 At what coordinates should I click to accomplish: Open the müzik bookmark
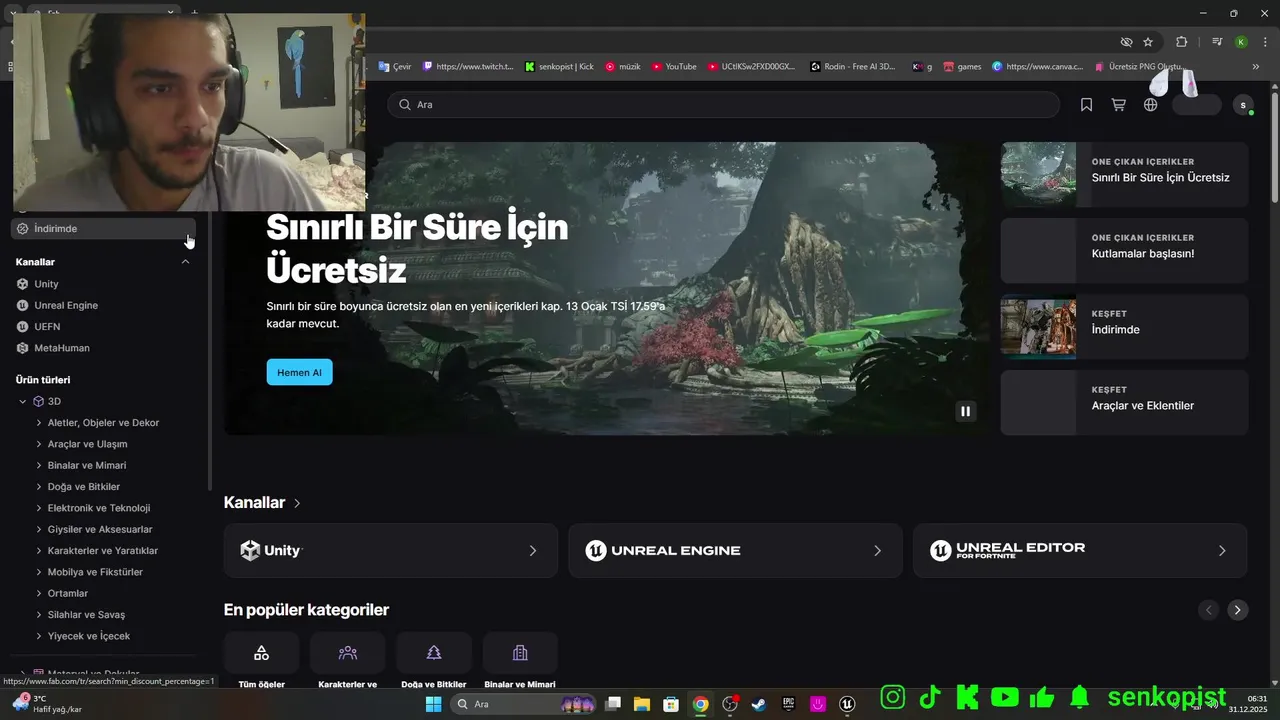[x=623, y=67]
